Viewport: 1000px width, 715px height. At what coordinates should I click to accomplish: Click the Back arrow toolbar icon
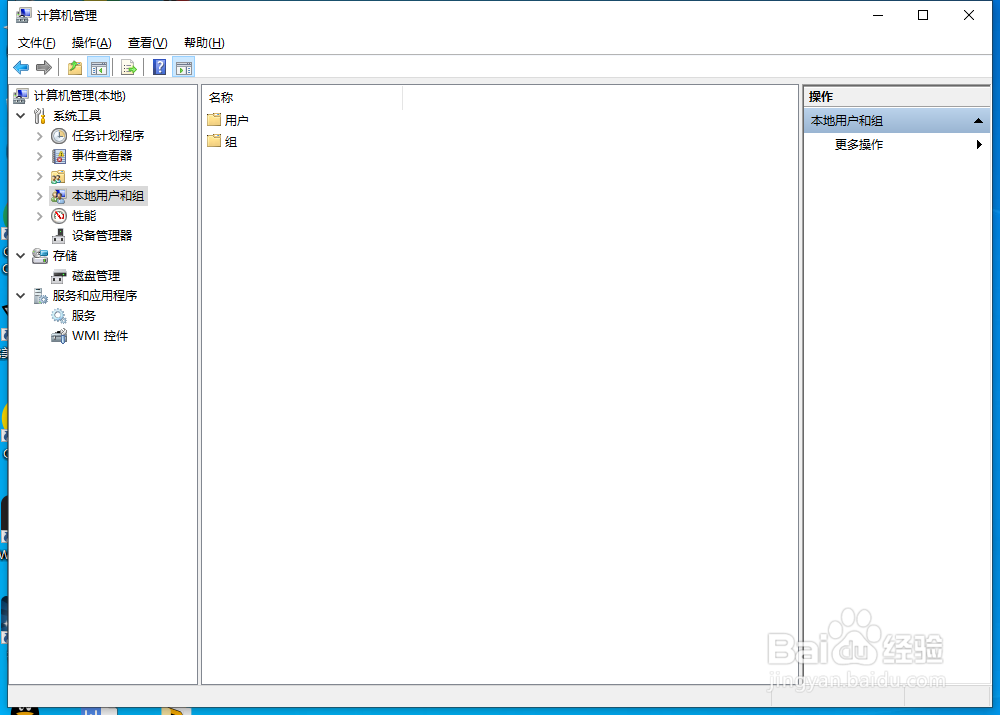tap(21, 67)
